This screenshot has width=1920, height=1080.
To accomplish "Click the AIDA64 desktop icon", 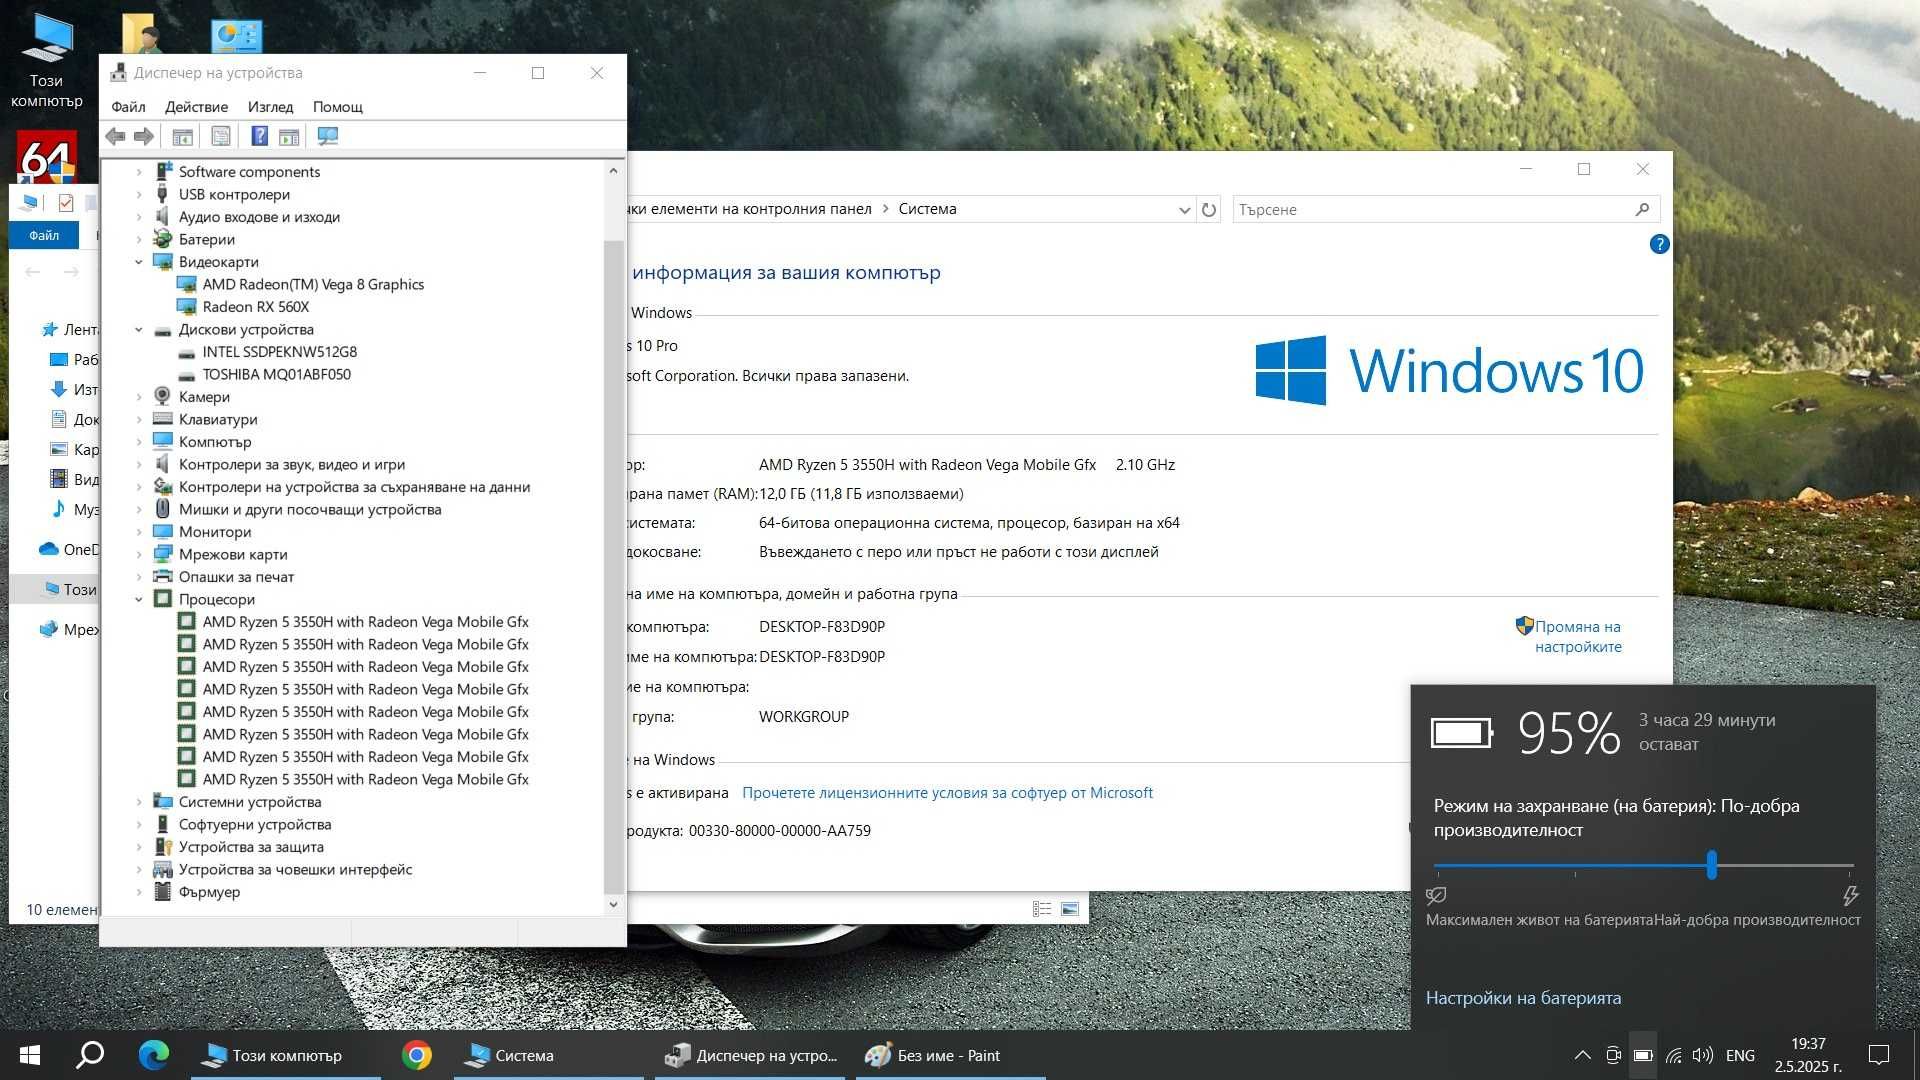I will (46, 158).
